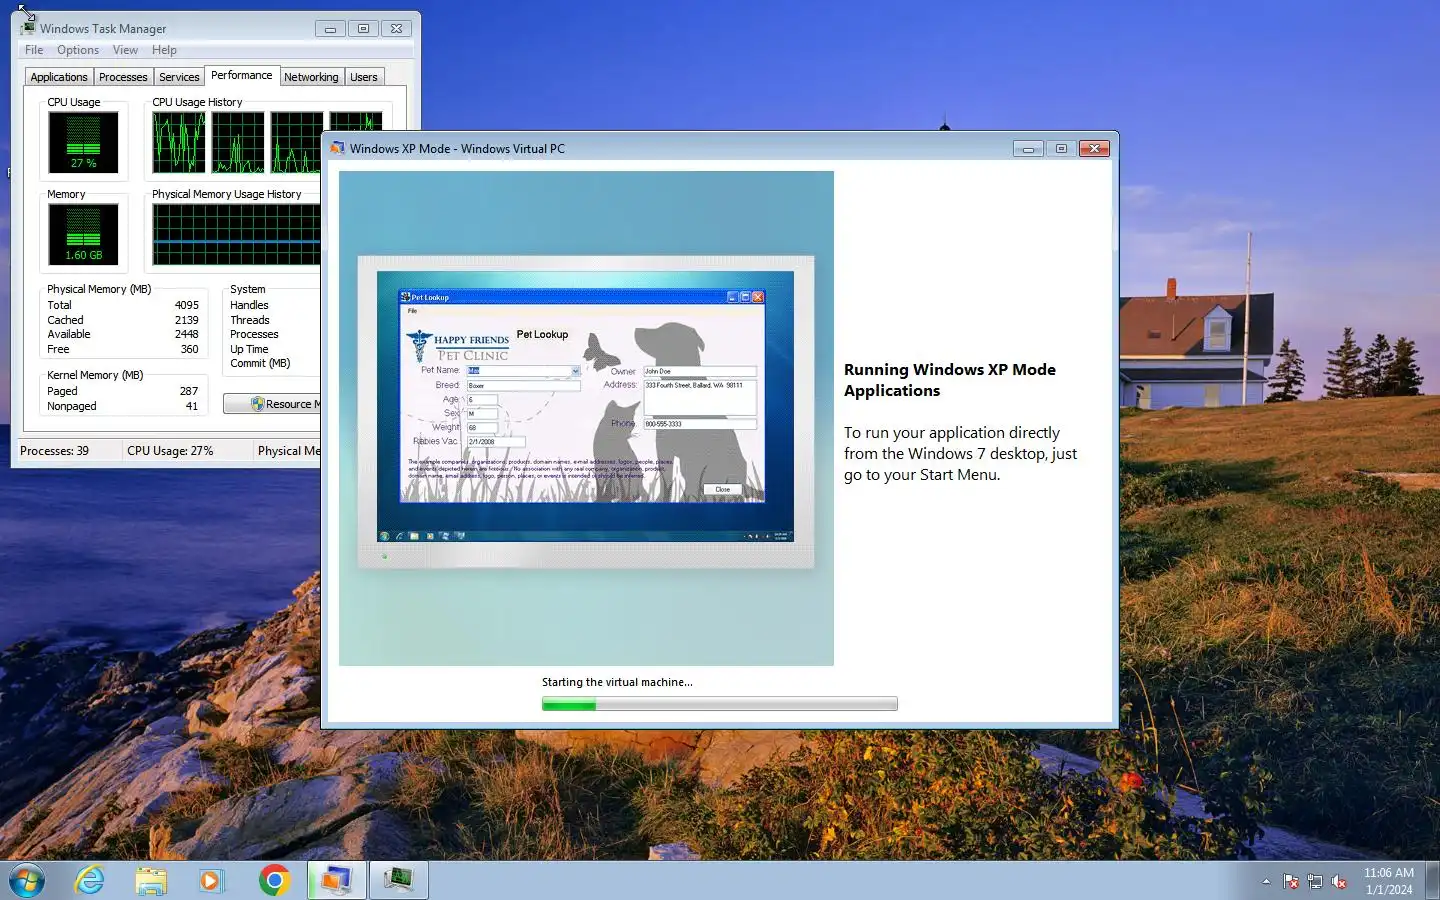Click the Physical Memory Usage History graph
The width and height of the screenshot is (1440, 900).
click(x=237, y=234)
